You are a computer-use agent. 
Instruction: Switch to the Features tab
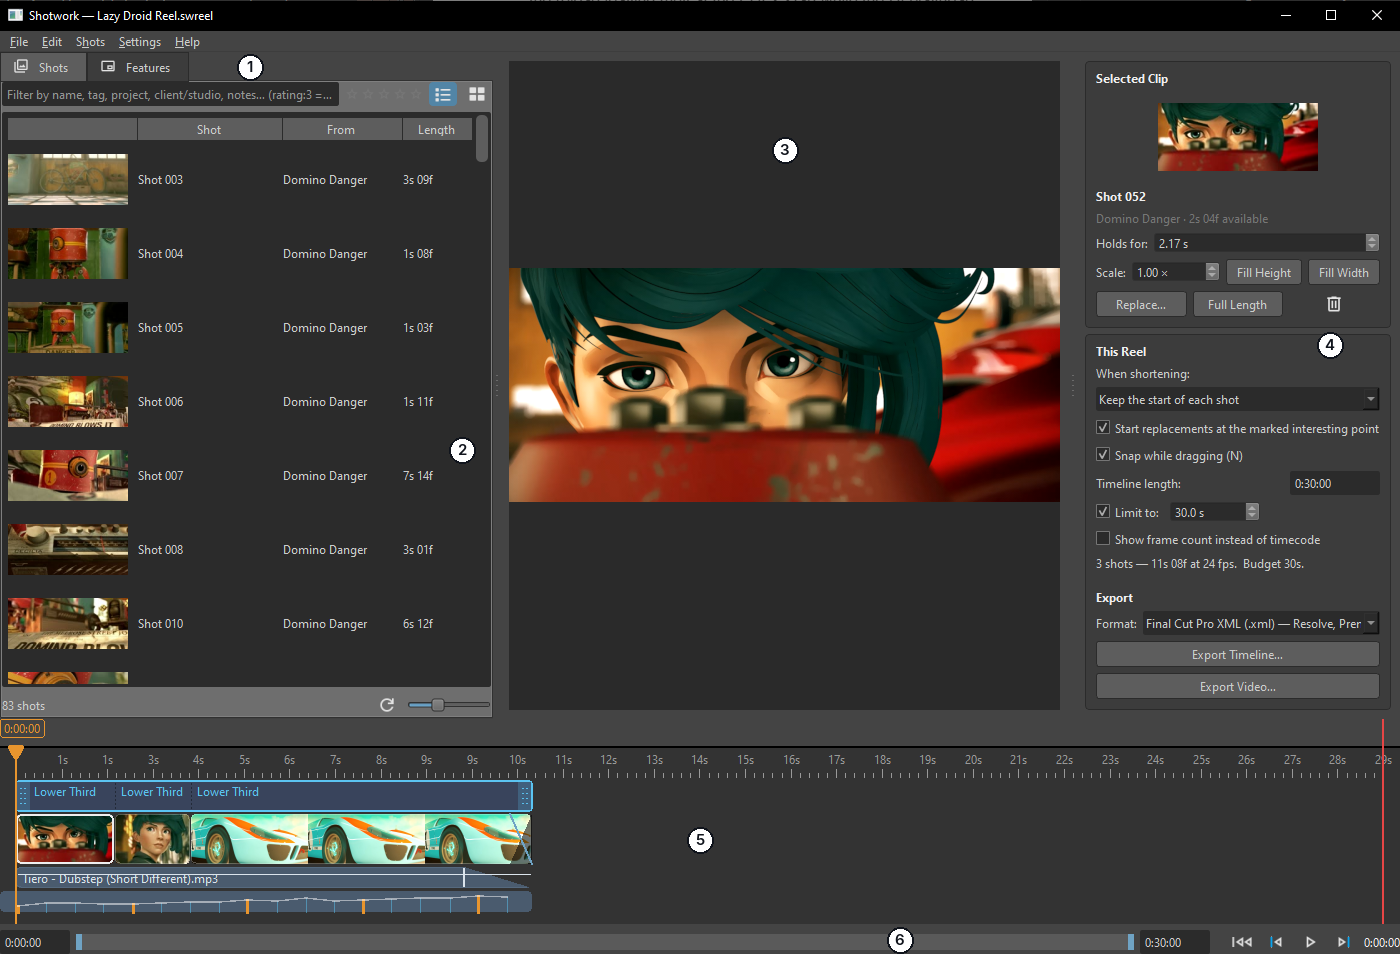pyautogui.click(x=137, y=67)
